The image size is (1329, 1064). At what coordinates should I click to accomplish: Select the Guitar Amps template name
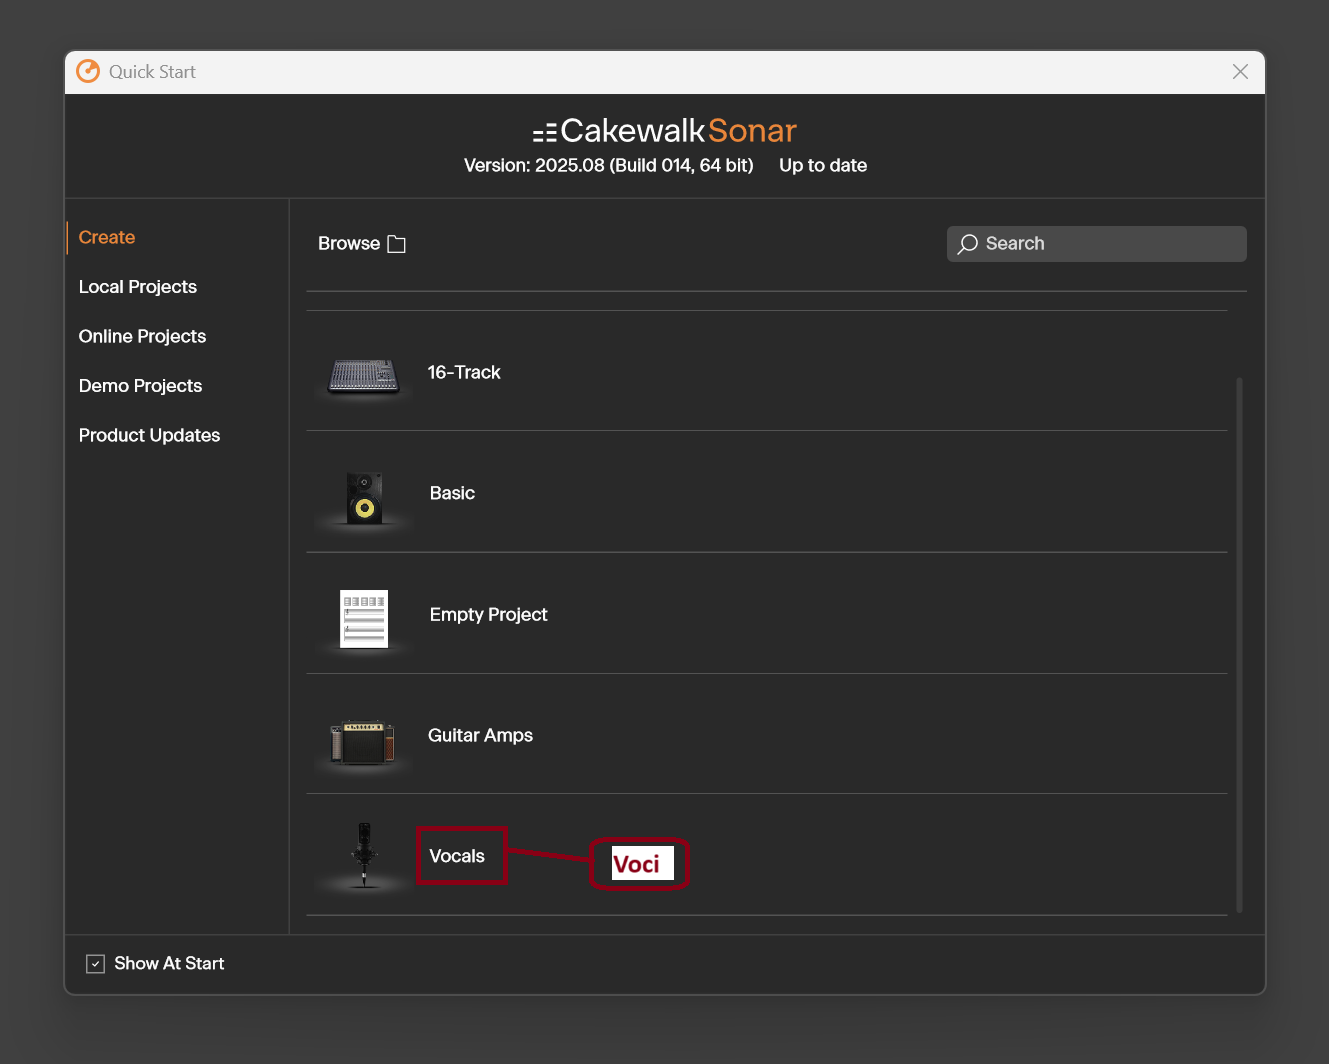(x=480, y=736)
